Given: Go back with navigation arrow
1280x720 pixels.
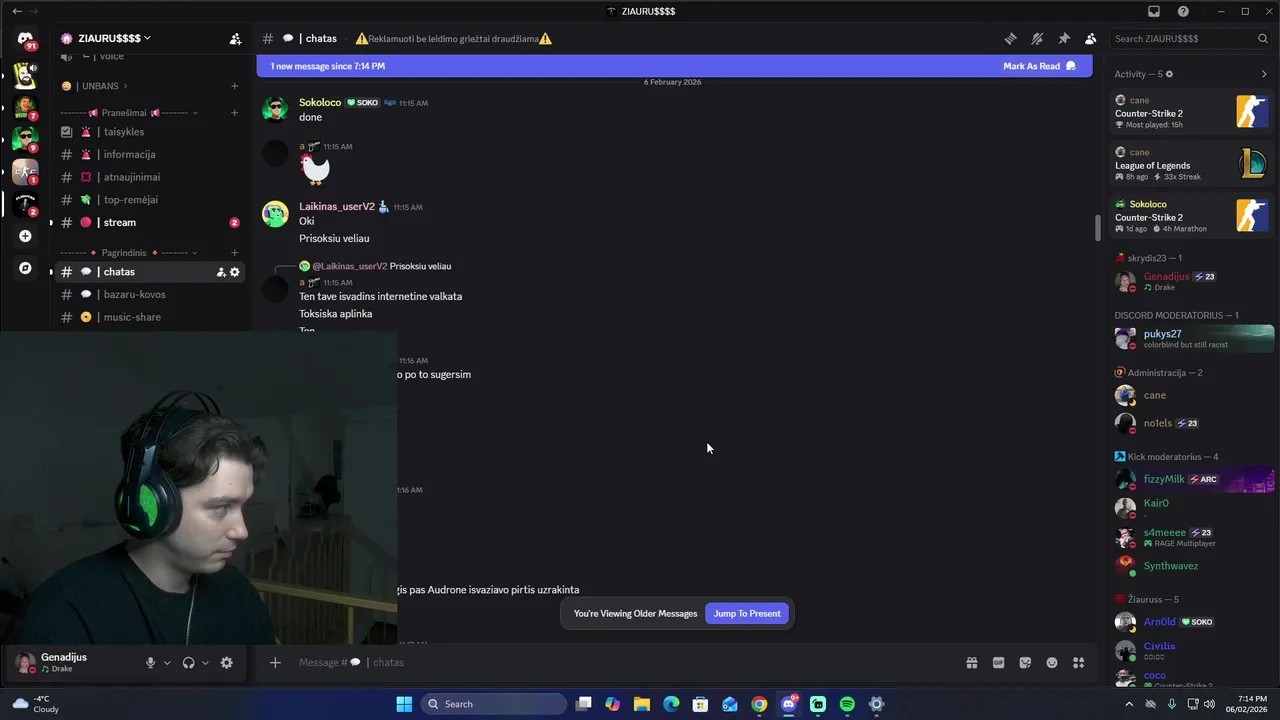Looking at the screenshot, I should pos(17,11).
